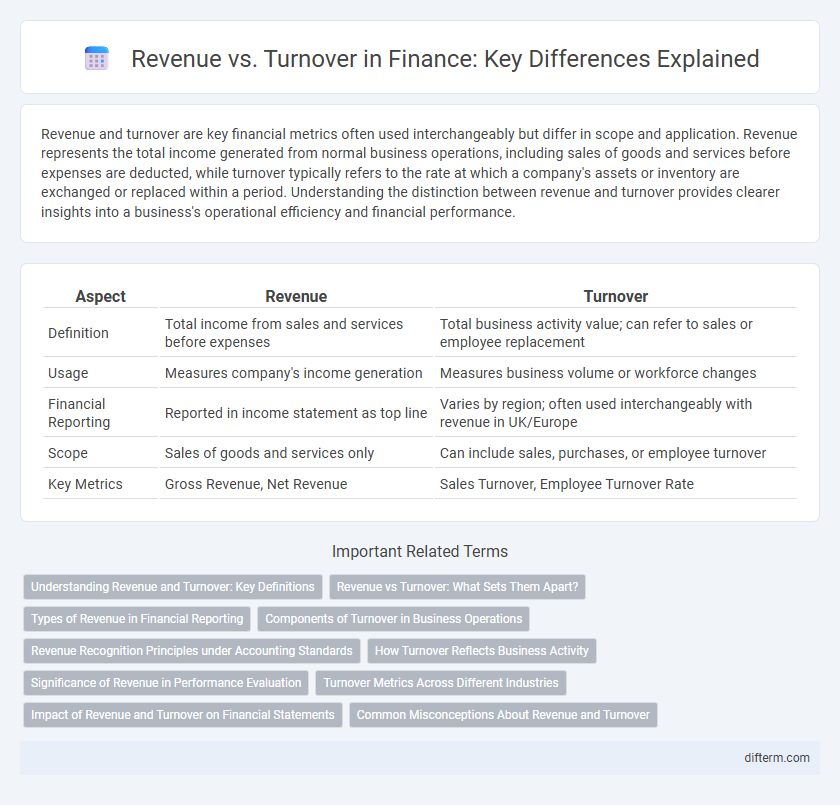Click cell 'Sales Turnover, Employee Turnover Rate'

pyautogui.click(x=616, y=484)
